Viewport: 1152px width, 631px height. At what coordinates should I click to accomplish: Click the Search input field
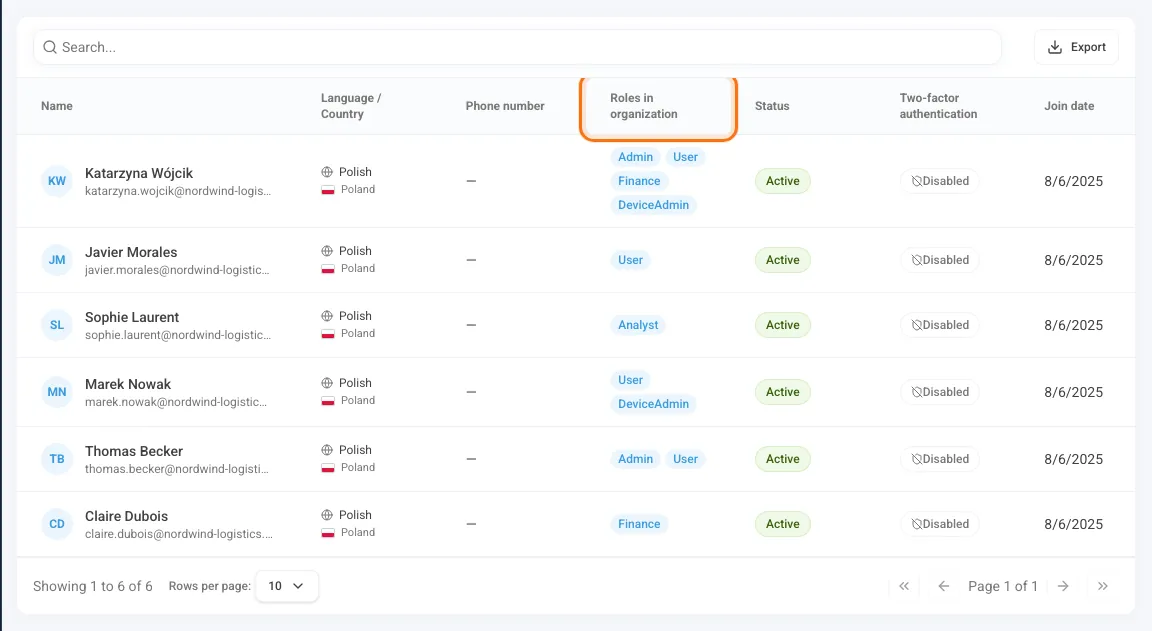[x=517, y=47]
